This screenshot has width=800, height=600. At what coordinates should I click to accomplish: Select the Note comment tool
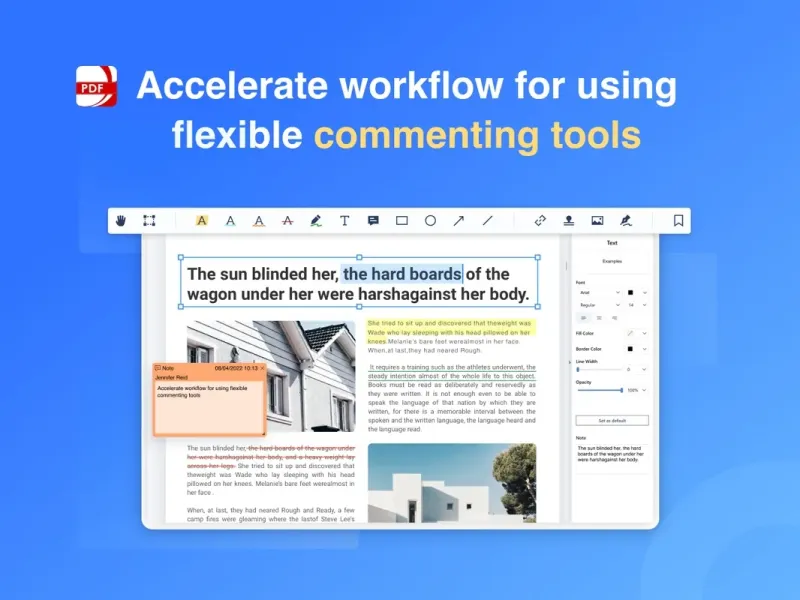coord(373,220)
